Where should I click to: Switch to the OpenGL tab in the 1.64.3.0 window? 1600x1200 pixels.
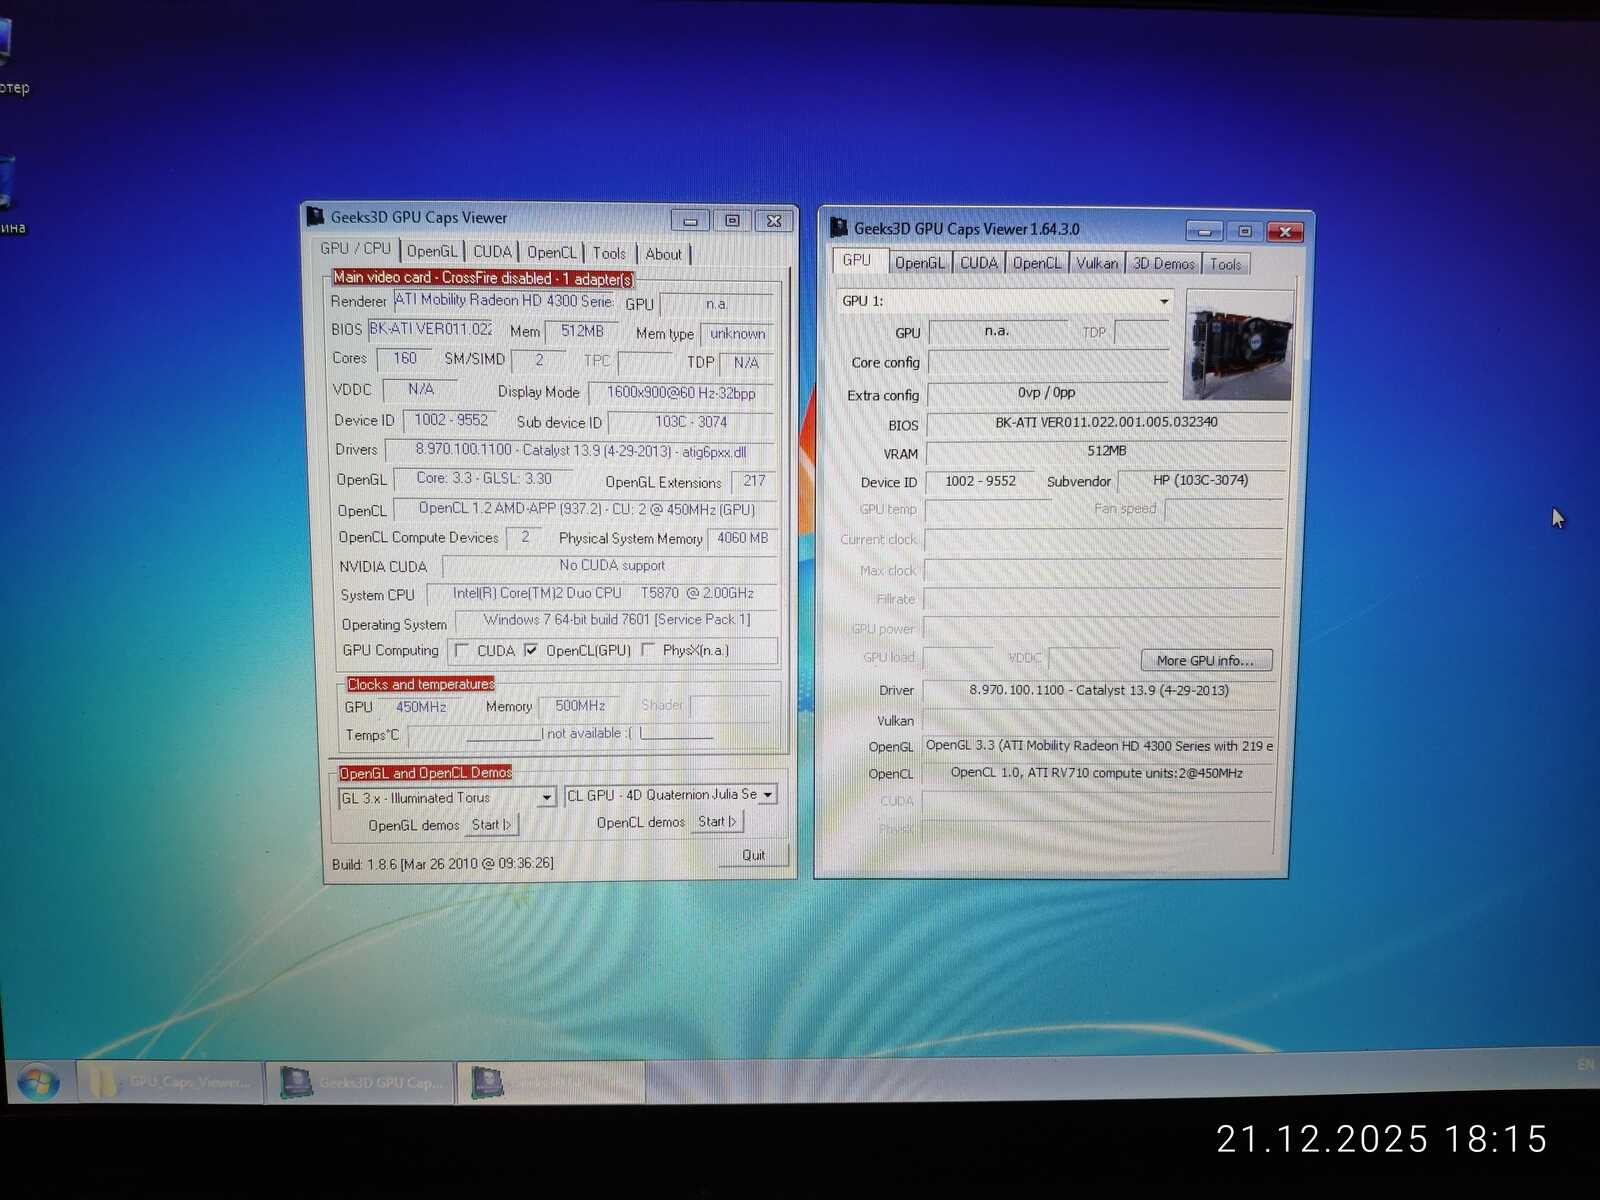click(x=920, y=263)
